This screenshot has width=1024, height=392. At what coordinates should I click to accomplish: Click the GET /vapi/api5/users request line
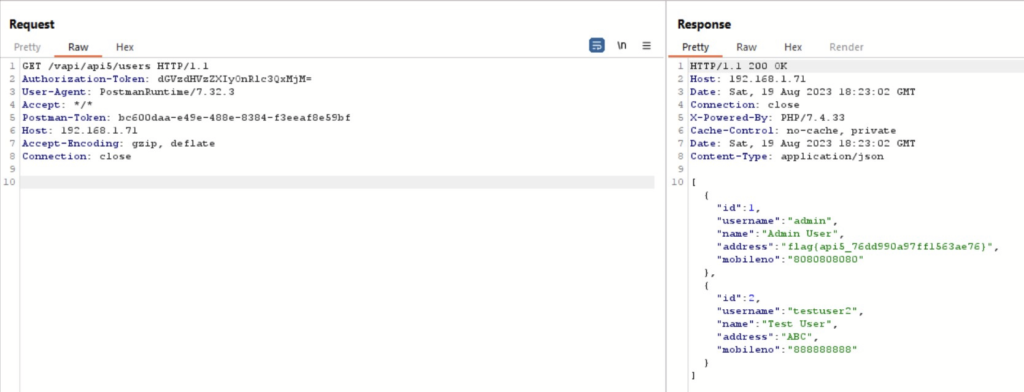click(115, 67)
